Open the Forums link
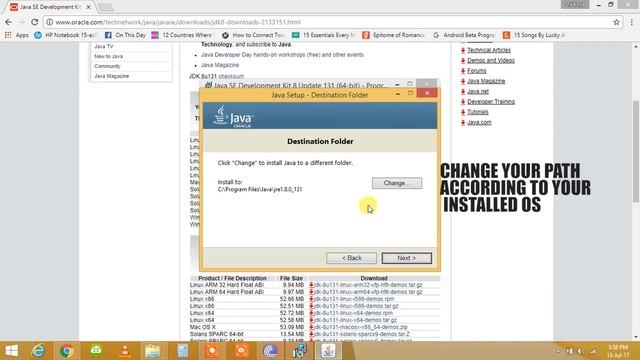The width and height of the screenshot is (640, 360). click(x=477, y=71)
